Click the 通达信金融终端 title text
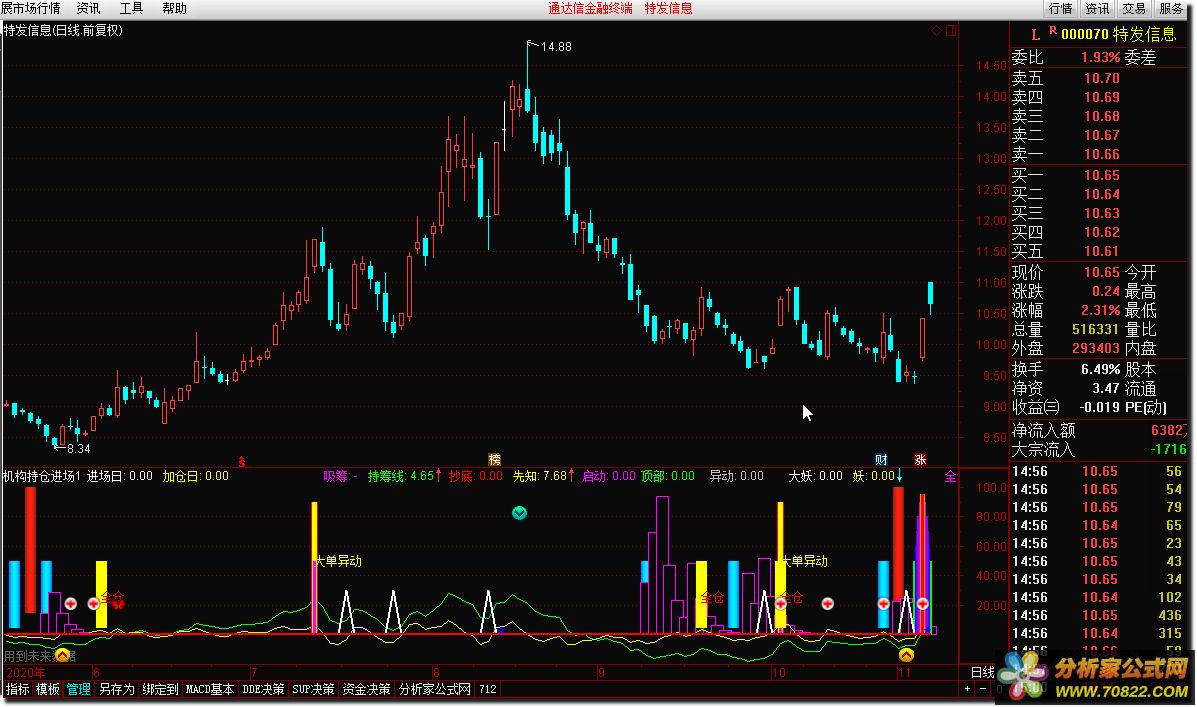 point(590,8)
